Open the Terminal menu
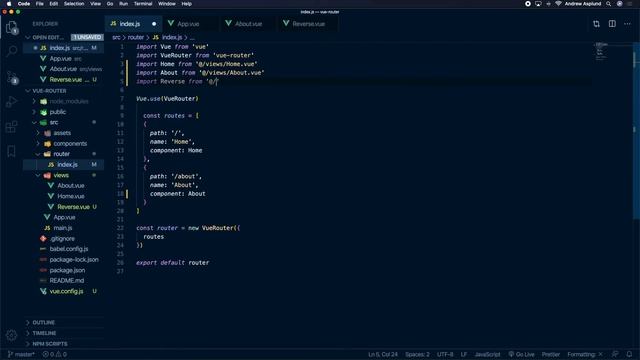Viewport: 640px width, 360px height. point(143,4)
